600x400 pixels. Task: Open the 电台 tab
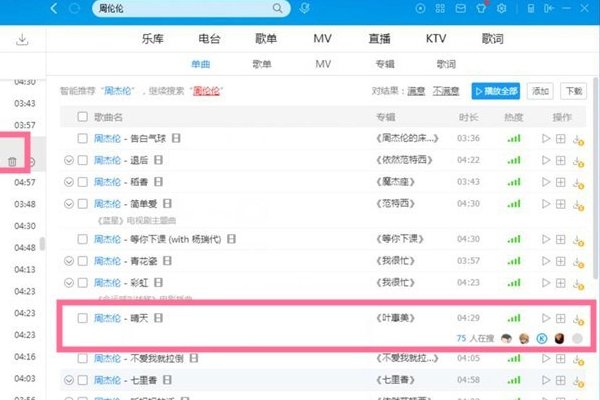209,39
